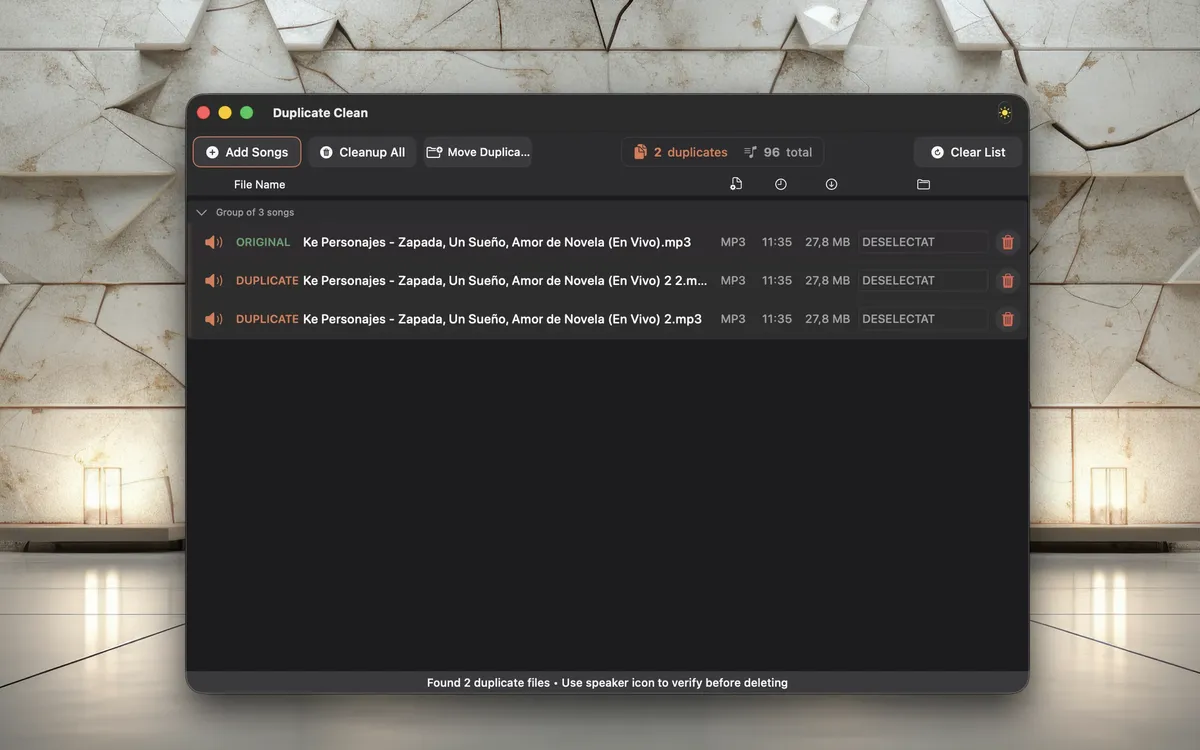Click speaker icon on last duplicate row

pos(213,319)
